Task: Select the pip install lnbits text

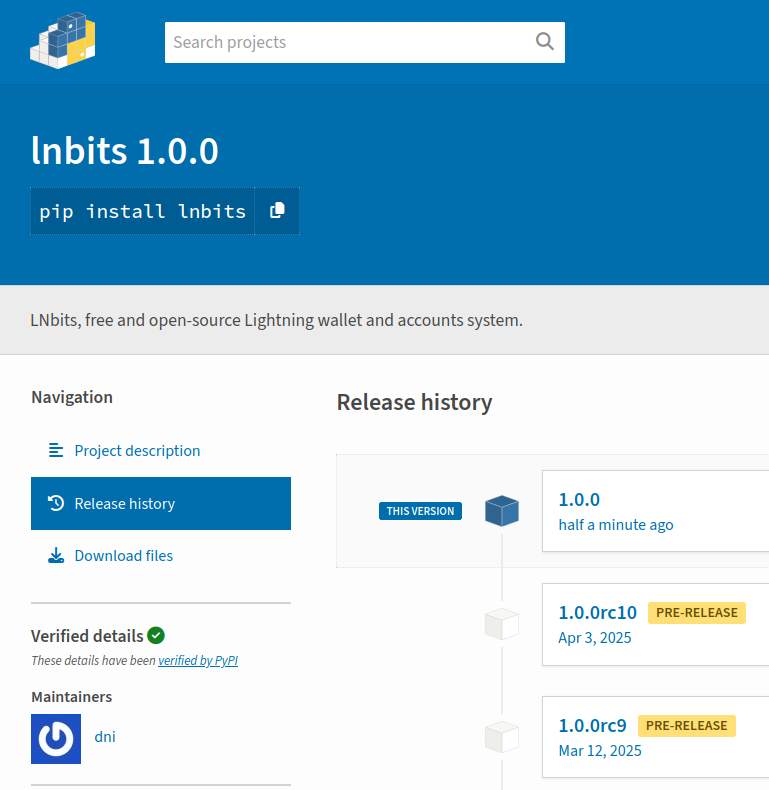Action: click(143, 211)
